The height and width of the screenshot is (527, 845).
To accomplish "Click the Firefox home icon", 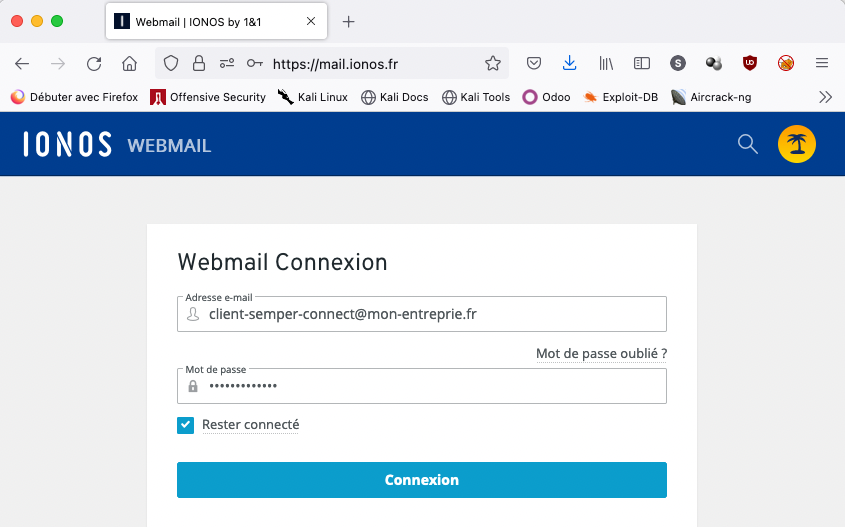I will click(x=129, y=63).
